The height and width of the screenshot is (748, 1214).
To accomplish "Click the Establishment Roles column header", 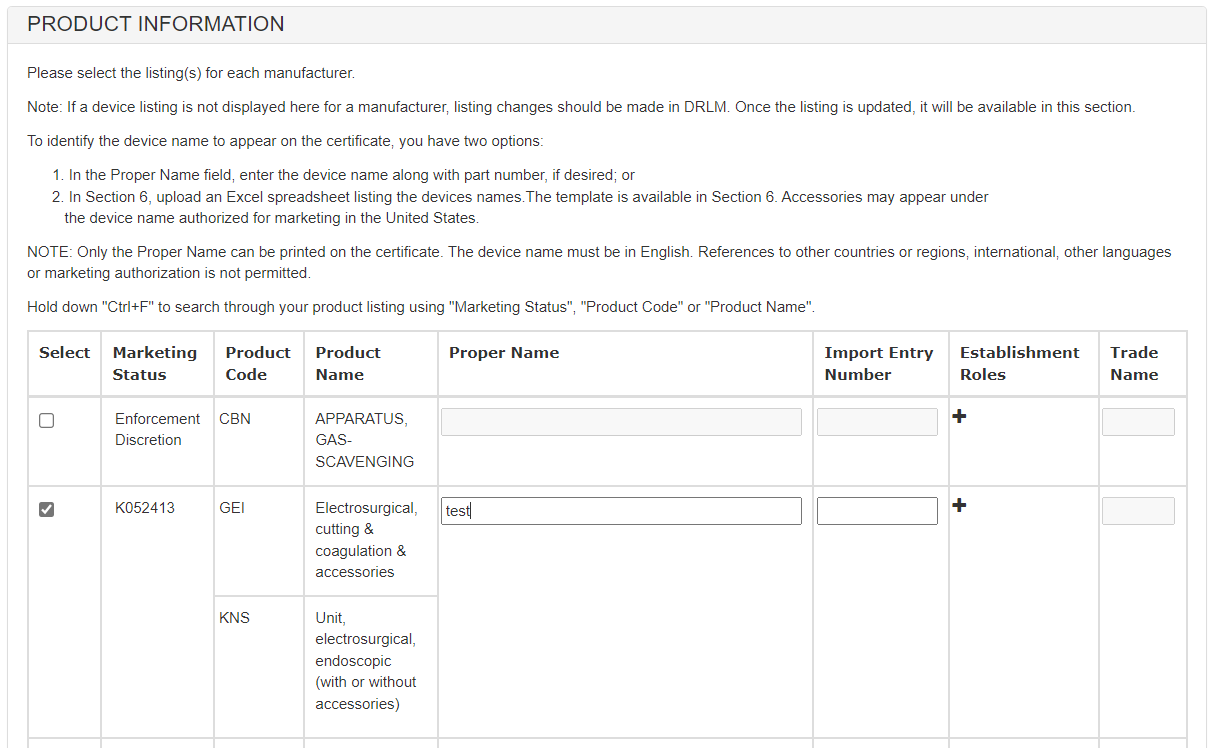I will click(x=1019, y=364).
